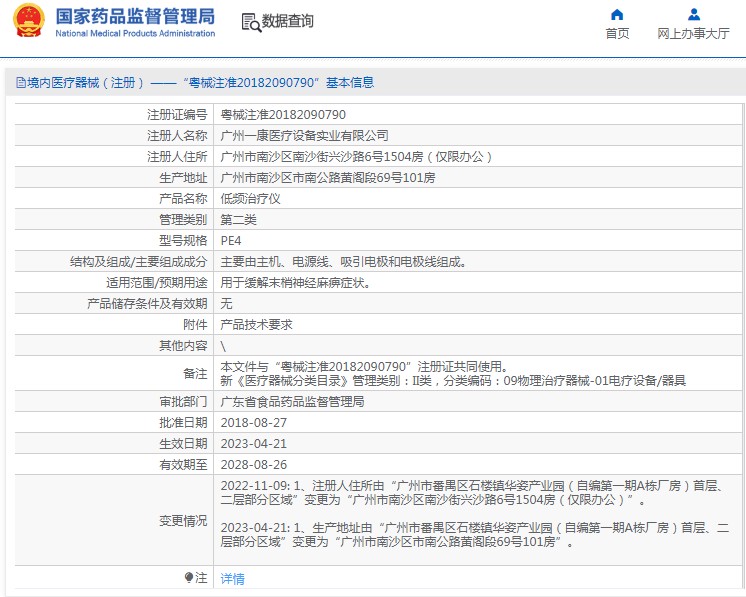The image size is (746, 597).
Task: Click the bulb icon beside 注
Action: click(189, 577)
